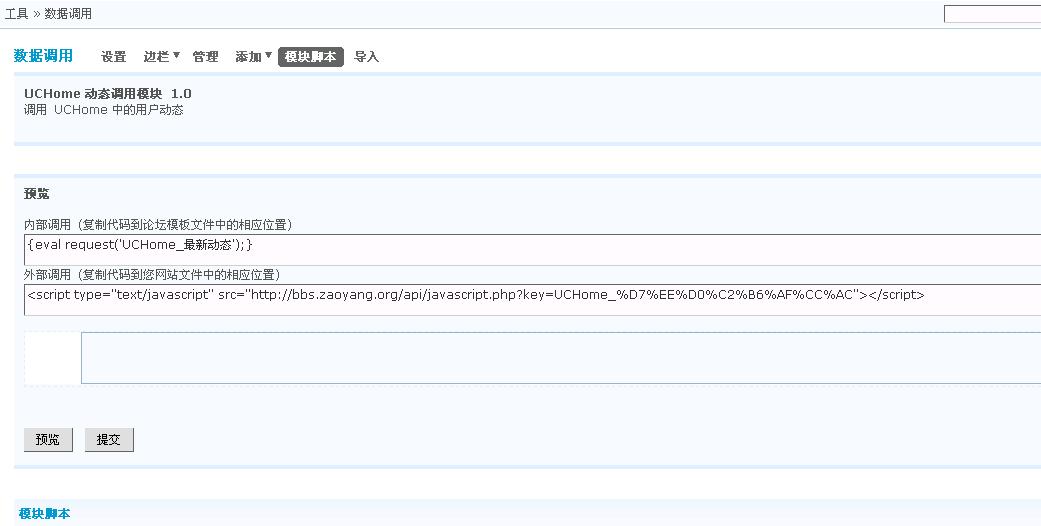
Task: Click the 提交 button
Action: [109, 440]
